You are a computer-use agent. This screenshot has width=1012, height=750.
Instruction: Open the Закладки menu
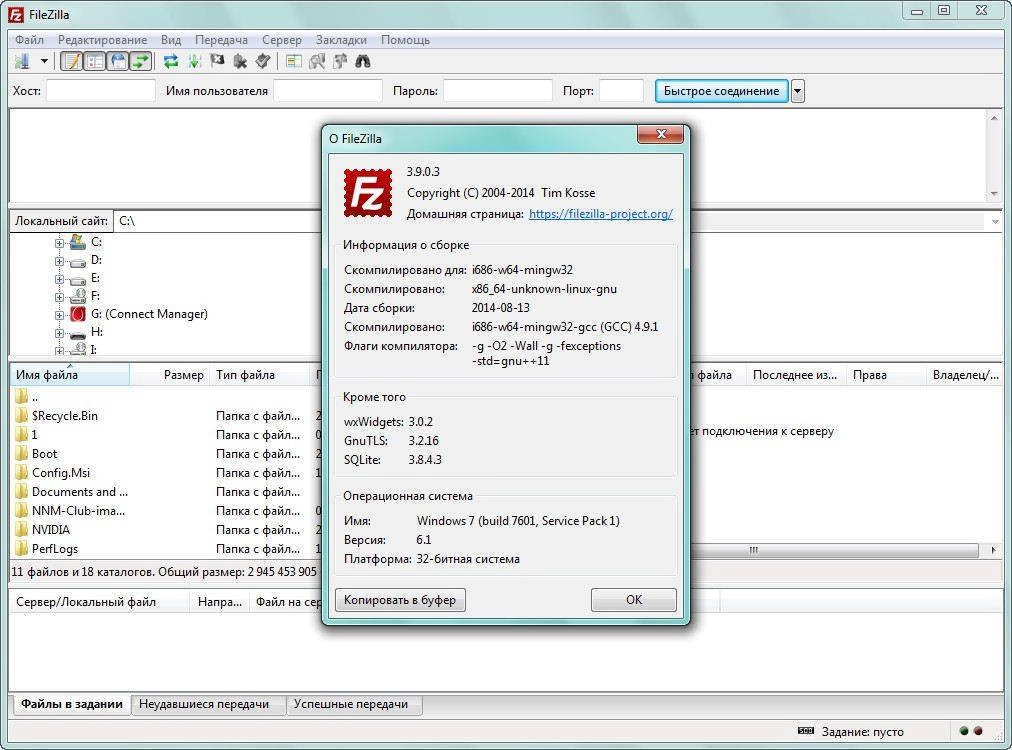tap(341, 39)
